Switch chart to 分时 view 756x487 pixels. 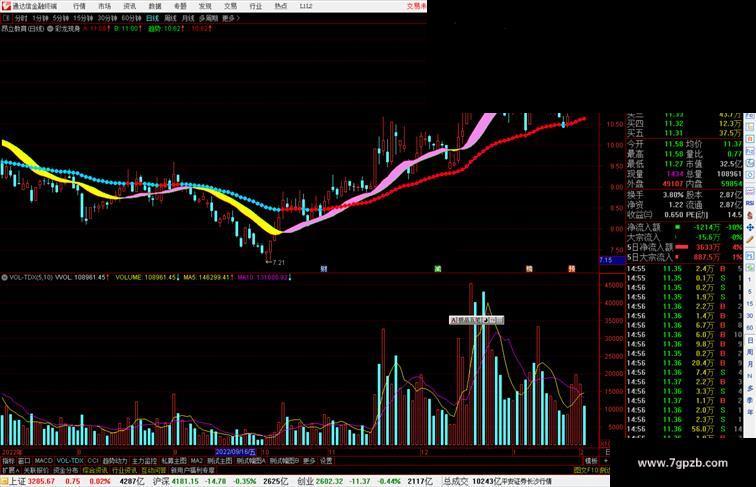pos(21,18)
